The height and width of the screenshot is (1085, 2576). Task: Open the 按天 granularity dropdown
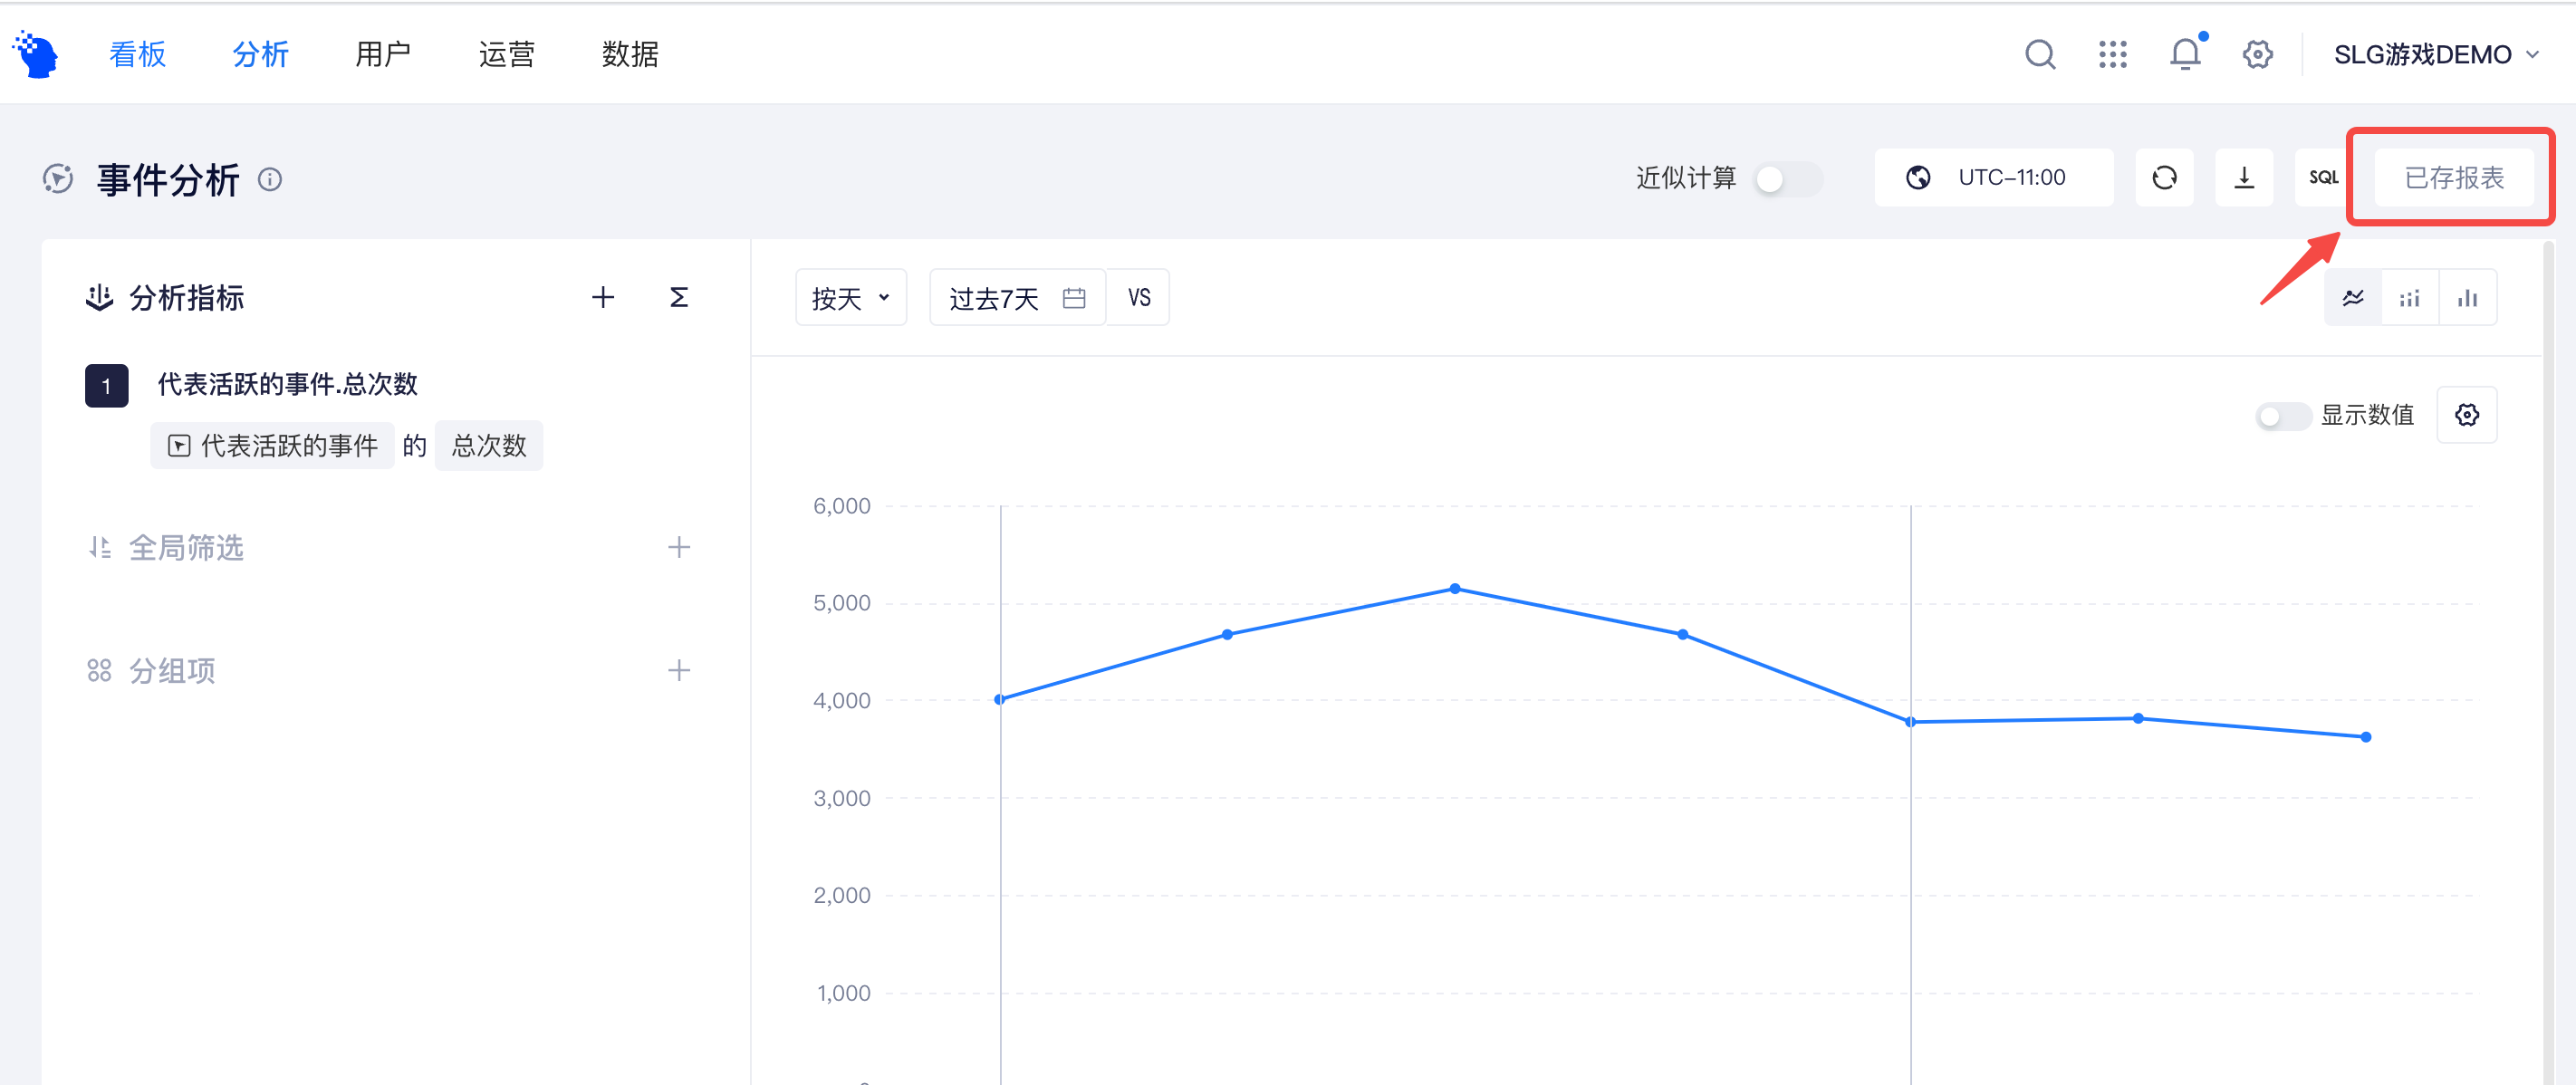pos(851,298)
